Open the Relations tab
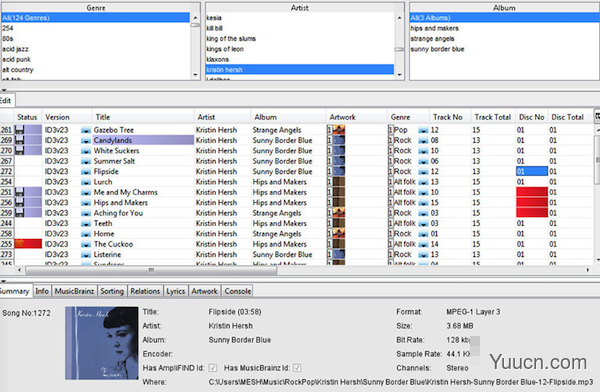The height and width of the screenshot is (392, 600). point(145,291)
